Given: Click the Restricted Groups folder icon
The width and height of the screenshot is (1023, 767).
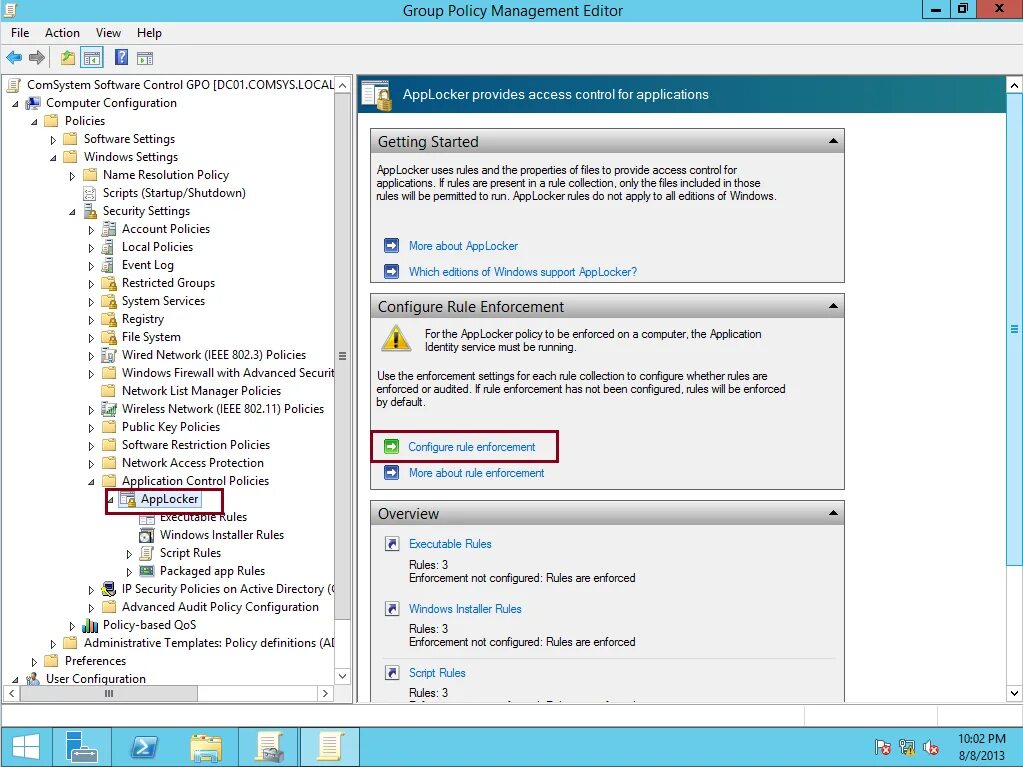Looking at the screenshot, I should click(109, 283).
